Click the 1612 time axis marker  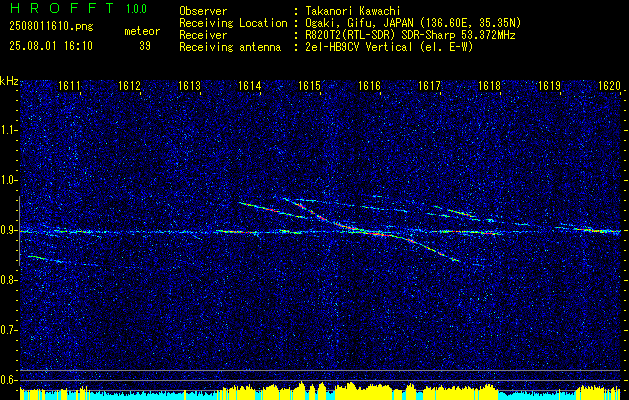click(129, 86)
